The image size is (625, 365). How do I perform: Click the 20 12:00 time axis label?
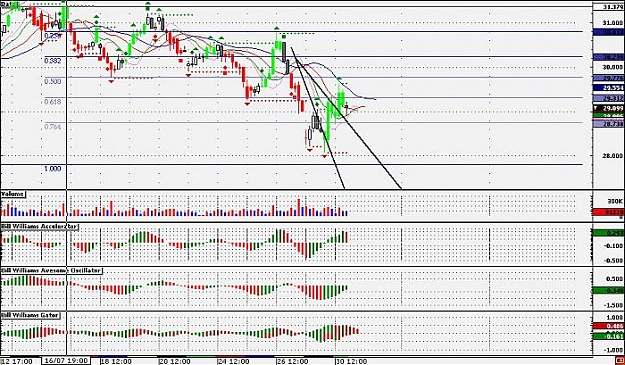coord(175,361)
